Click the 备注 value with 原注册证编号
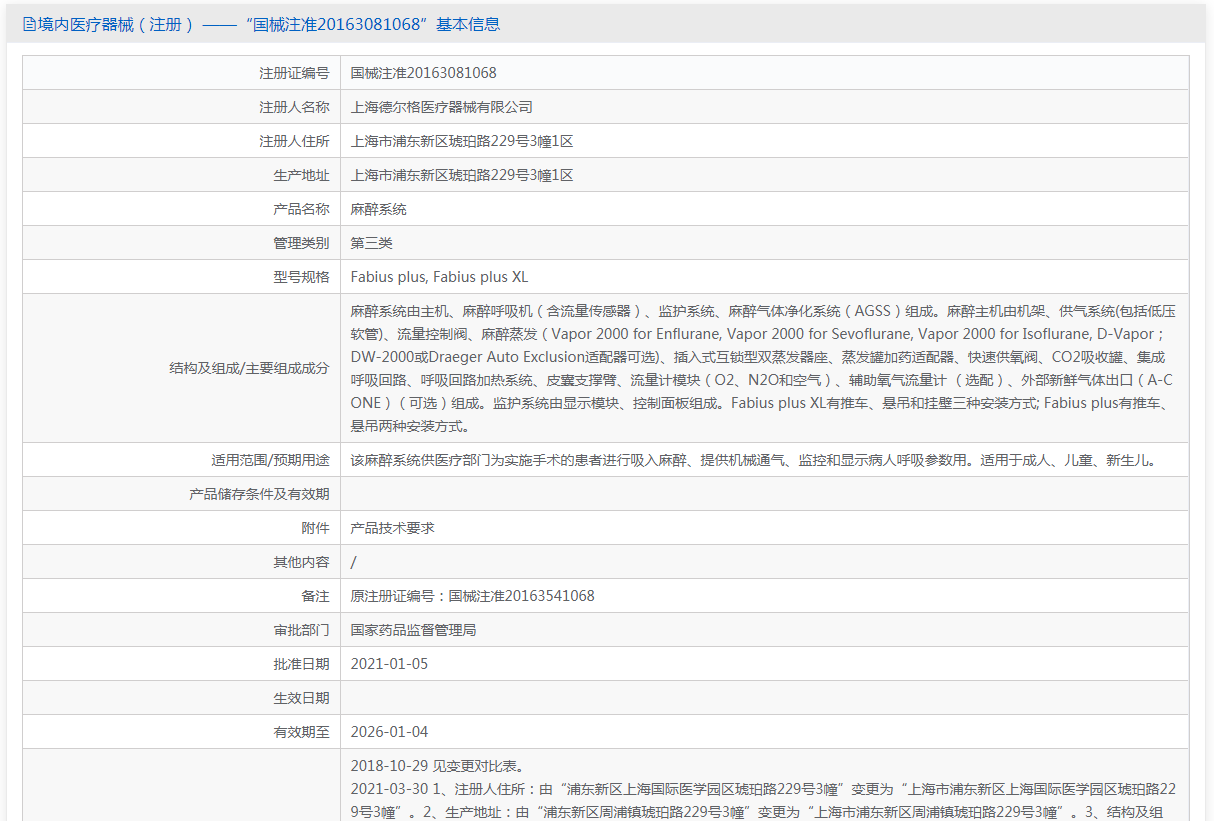The image size is (1214, 821). pos(472,596)
